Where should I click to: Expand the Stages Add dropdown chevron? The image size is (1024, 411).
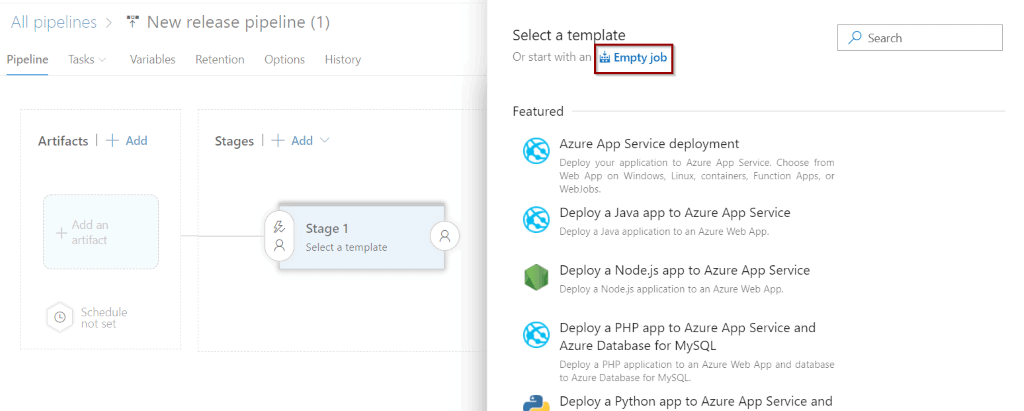(325, 140)
